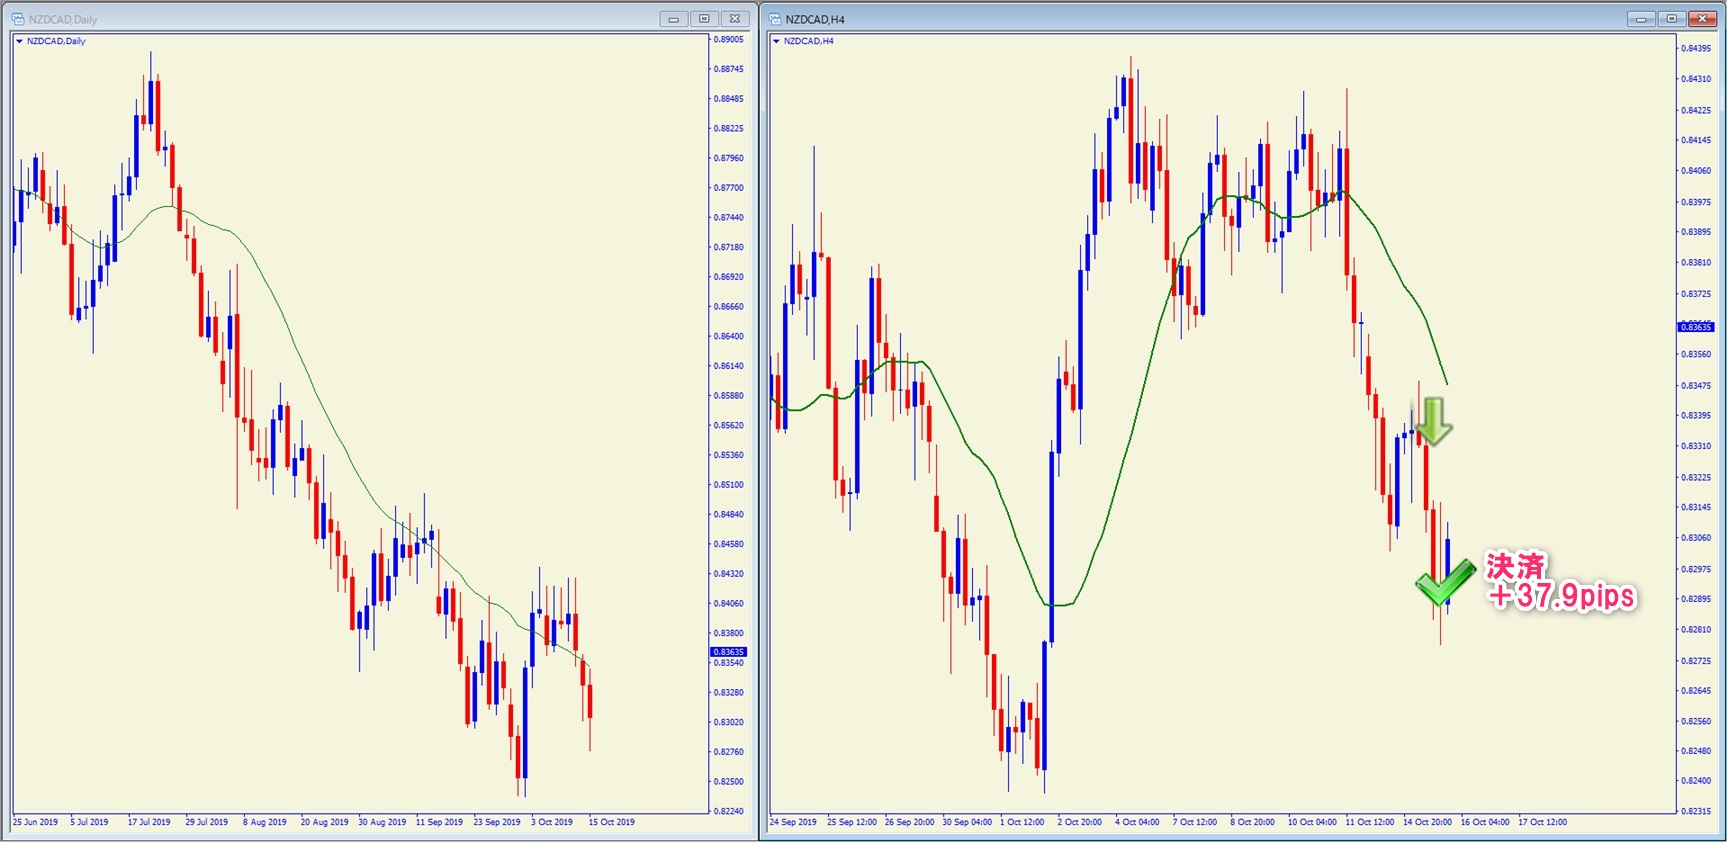Click the 23 Sep 2019 date label
This screenshot has height=843, width=1728.
coord(497,822)
